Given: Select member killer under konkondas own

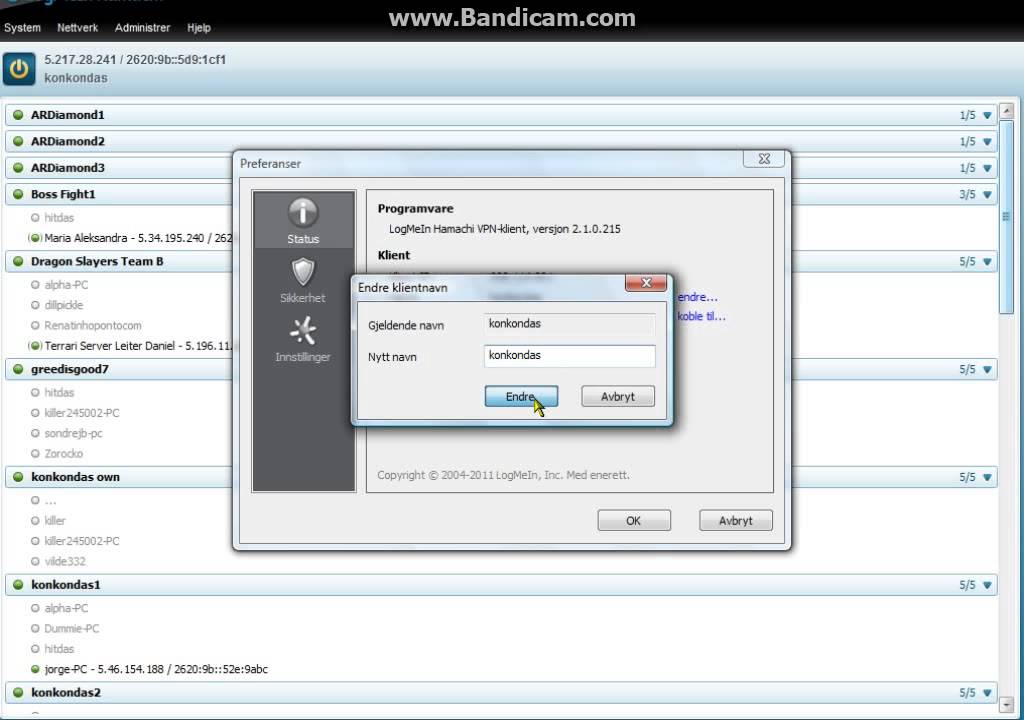Looking at the screenshot, I should coord(55,521).
